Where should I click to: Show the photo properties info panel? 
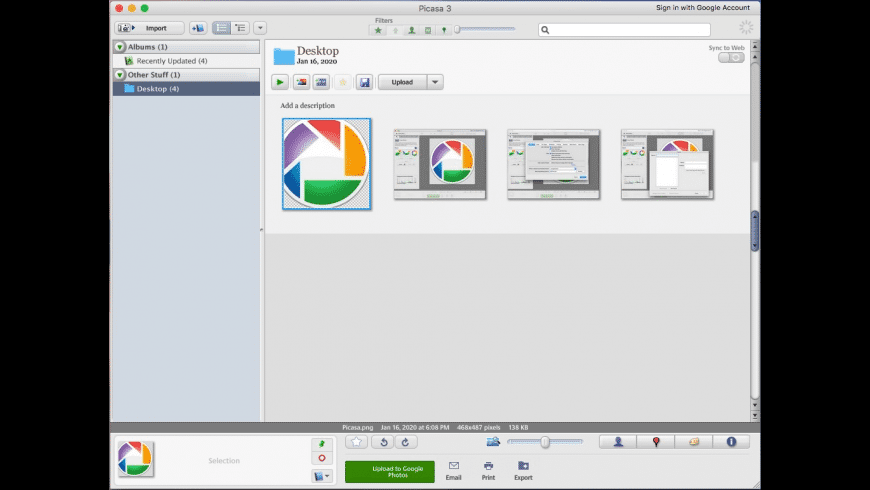[731, 442]
